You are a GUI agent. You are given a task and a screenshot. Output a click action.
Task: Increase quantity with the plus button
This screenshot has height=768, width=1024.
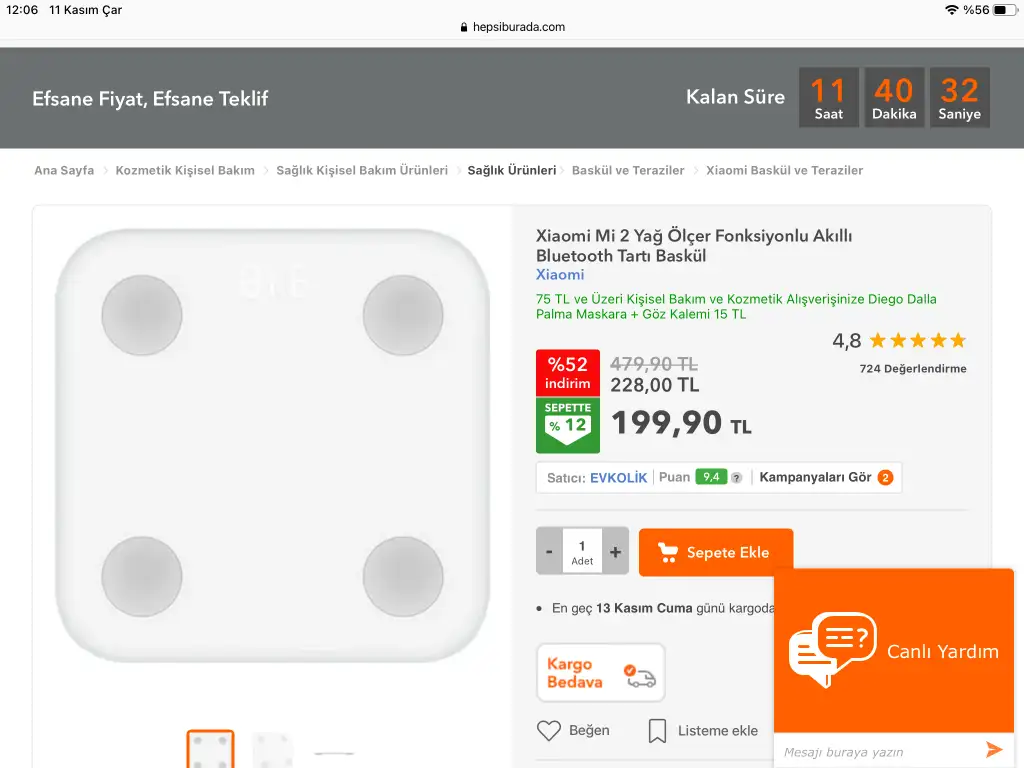point(615,551)
